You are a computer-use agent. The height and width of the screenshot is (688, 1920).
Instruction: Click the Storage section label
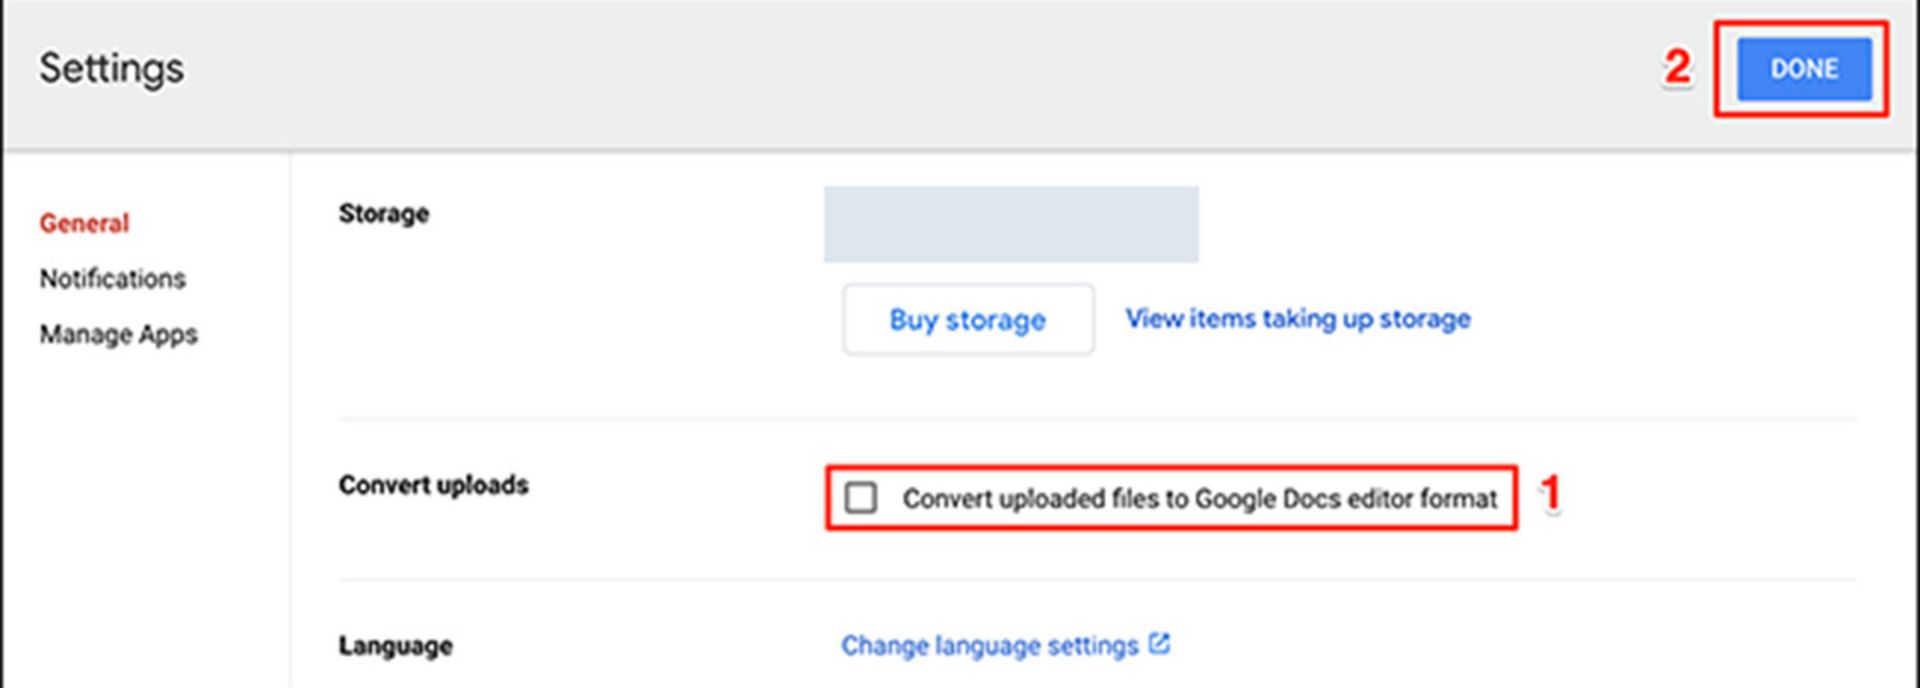pos(383,213)
